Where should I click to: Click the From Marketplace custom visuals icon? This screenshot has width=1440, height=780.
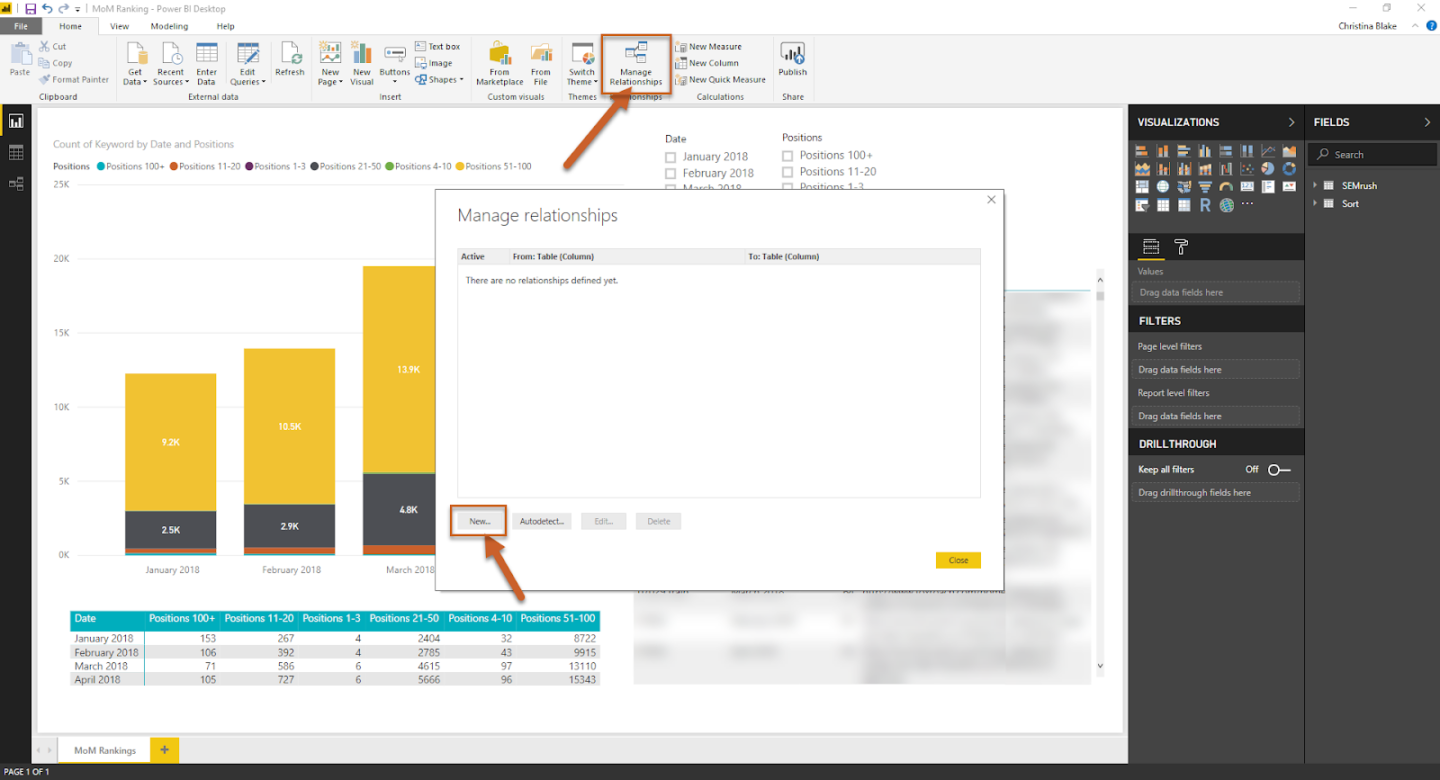(500, 62)
